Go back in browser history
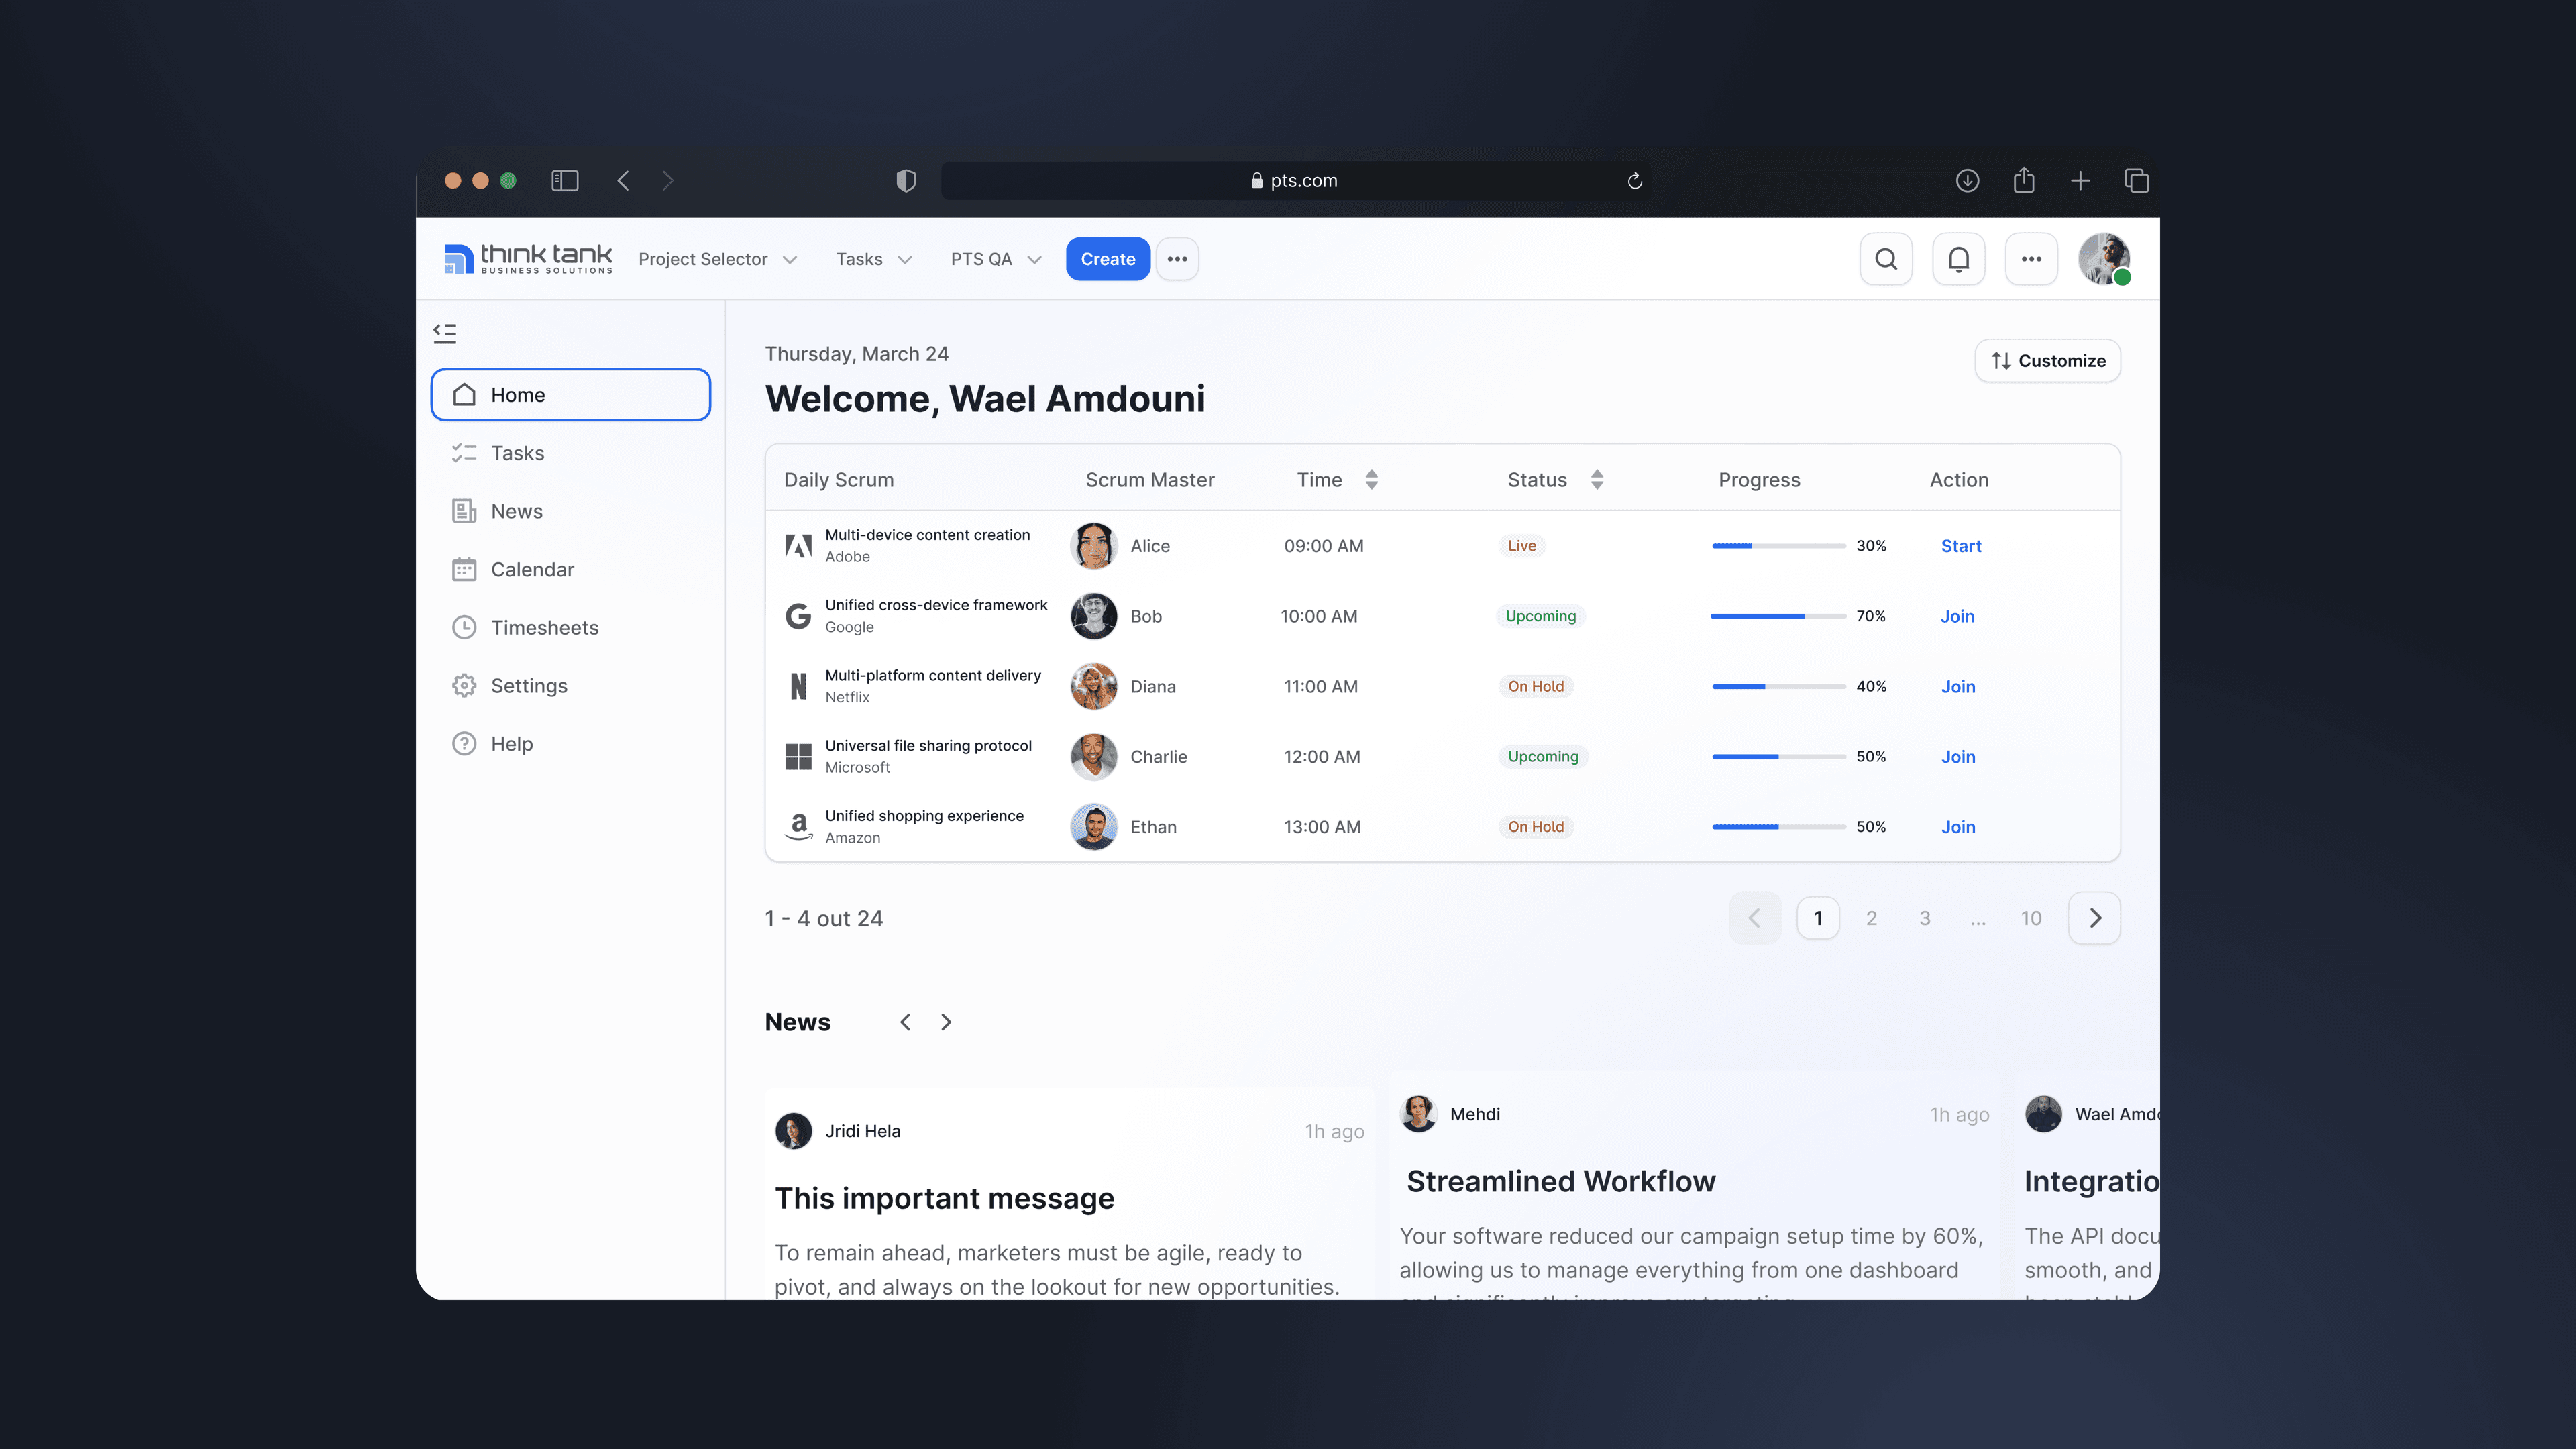Screen dimensions: 2576x1449 click(623, 181)
